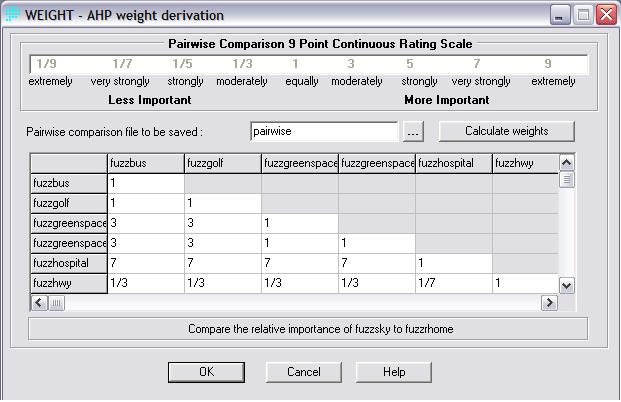Click the browse (...) button beside pairwise field
The image size is (621, 402).
(415, 131)
